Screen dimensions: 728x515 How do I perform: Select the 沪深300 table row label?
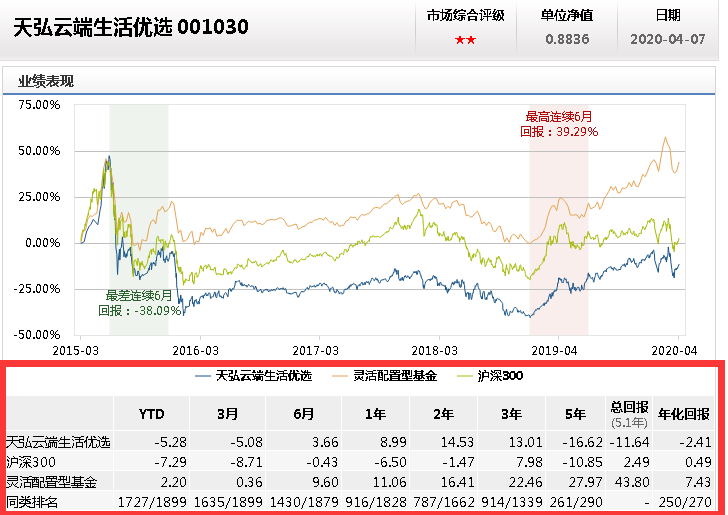(x=31, y=462)
